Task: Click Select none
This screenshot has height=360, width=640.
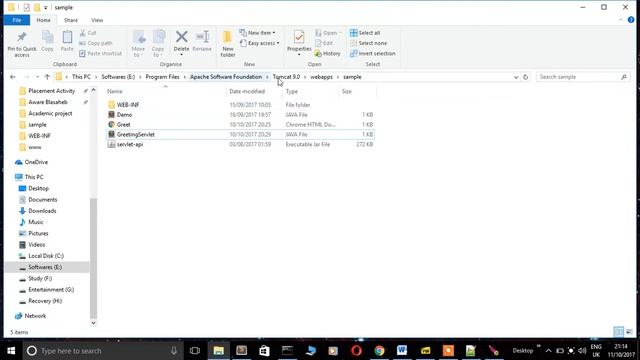Action: tap(368, 43)
